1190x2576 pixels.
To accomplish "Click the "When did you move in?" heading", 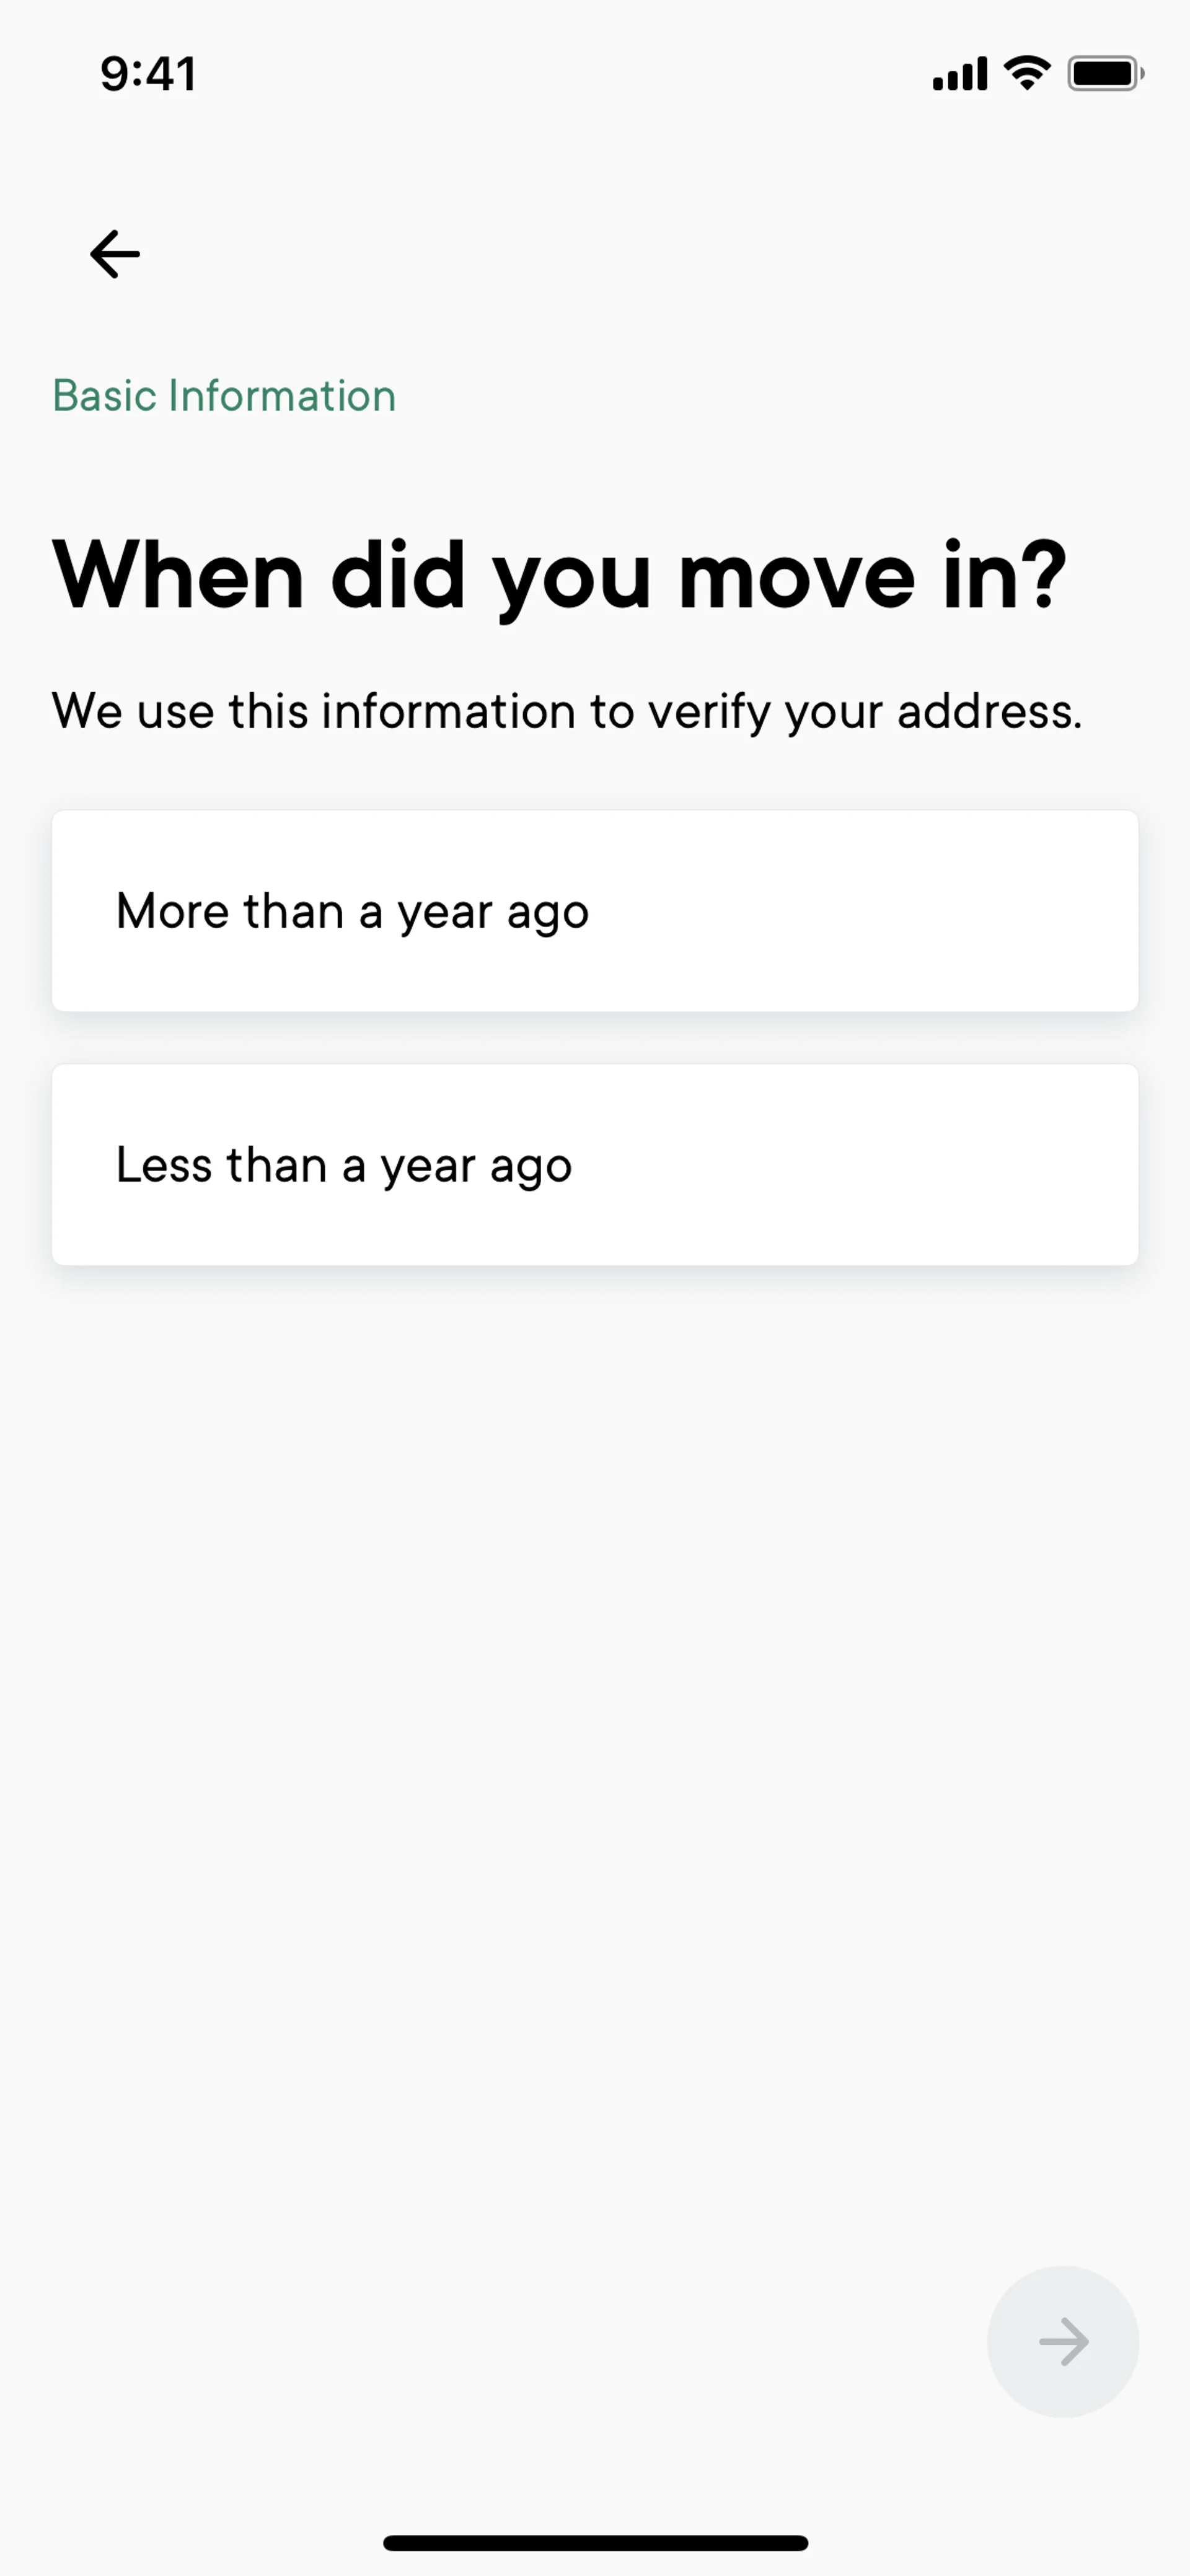I will pos(560,576).
